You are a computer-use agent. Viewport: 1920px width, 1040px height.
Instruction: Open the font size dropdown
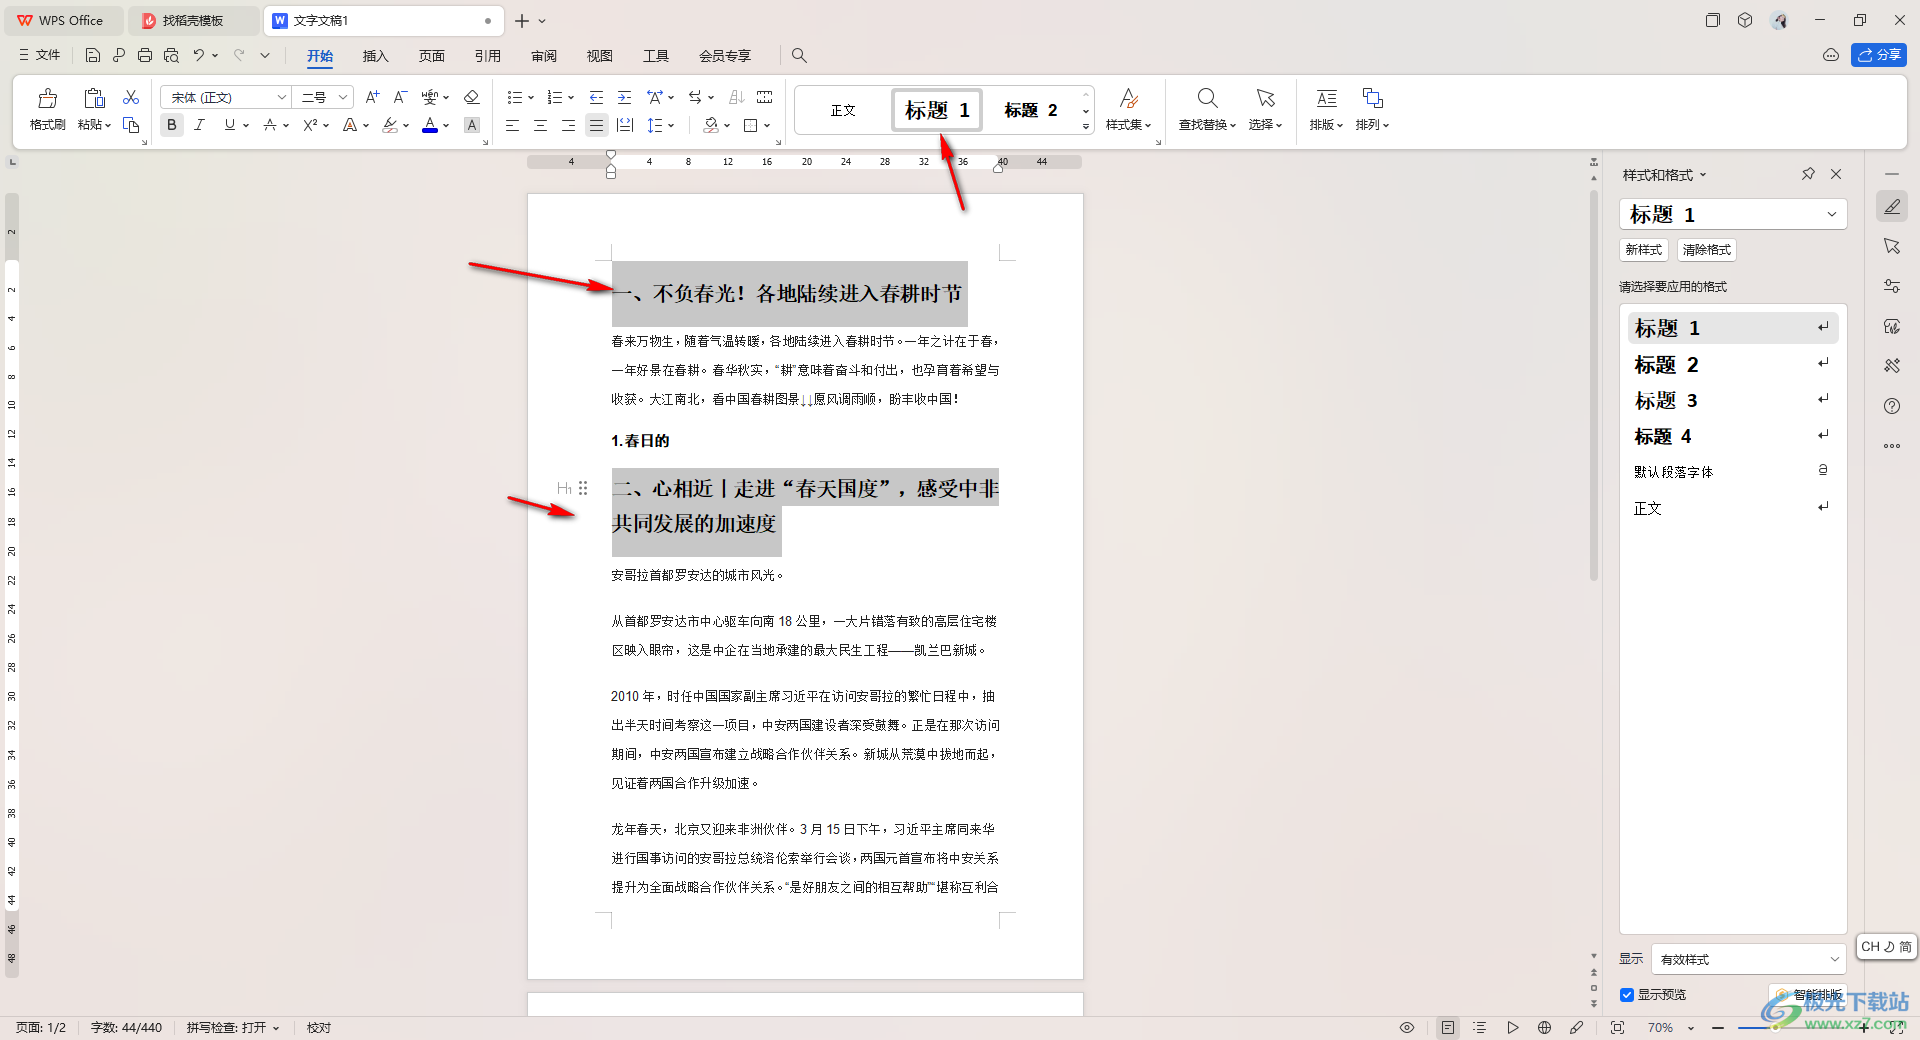(343, 97)
